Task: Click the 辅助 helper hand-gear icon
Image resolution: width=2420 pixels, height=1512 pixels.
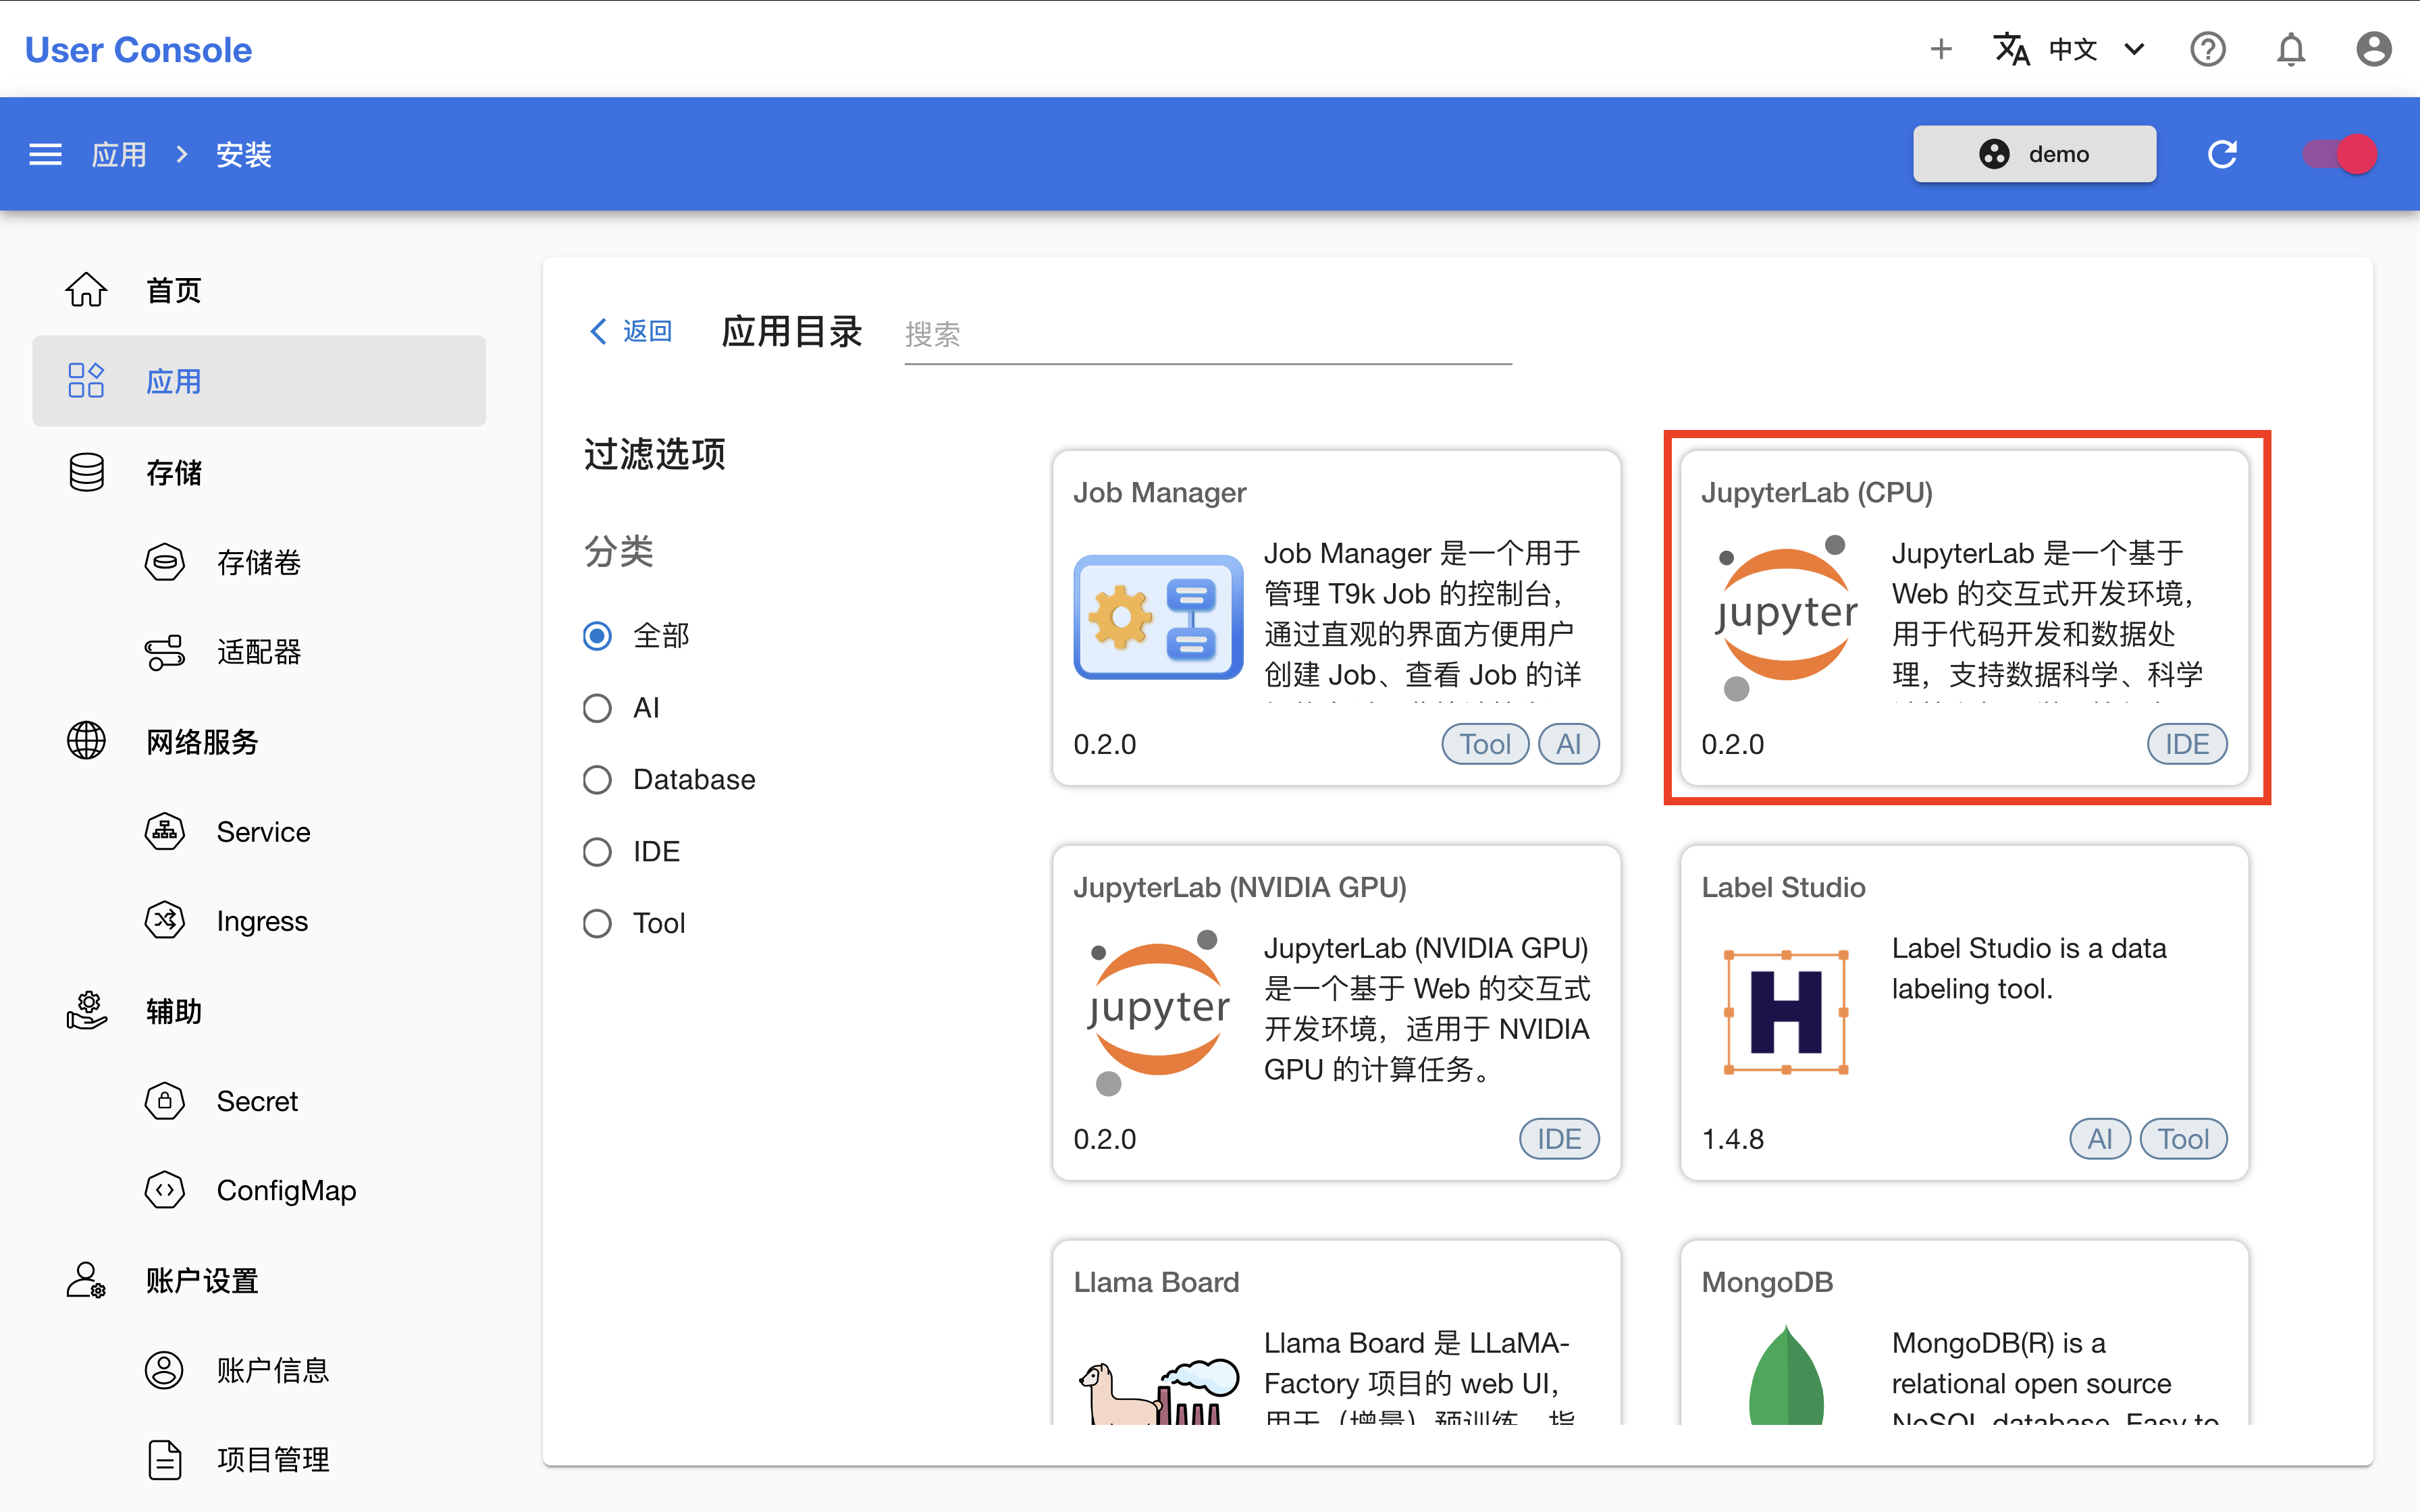Action: [86, 1011]
